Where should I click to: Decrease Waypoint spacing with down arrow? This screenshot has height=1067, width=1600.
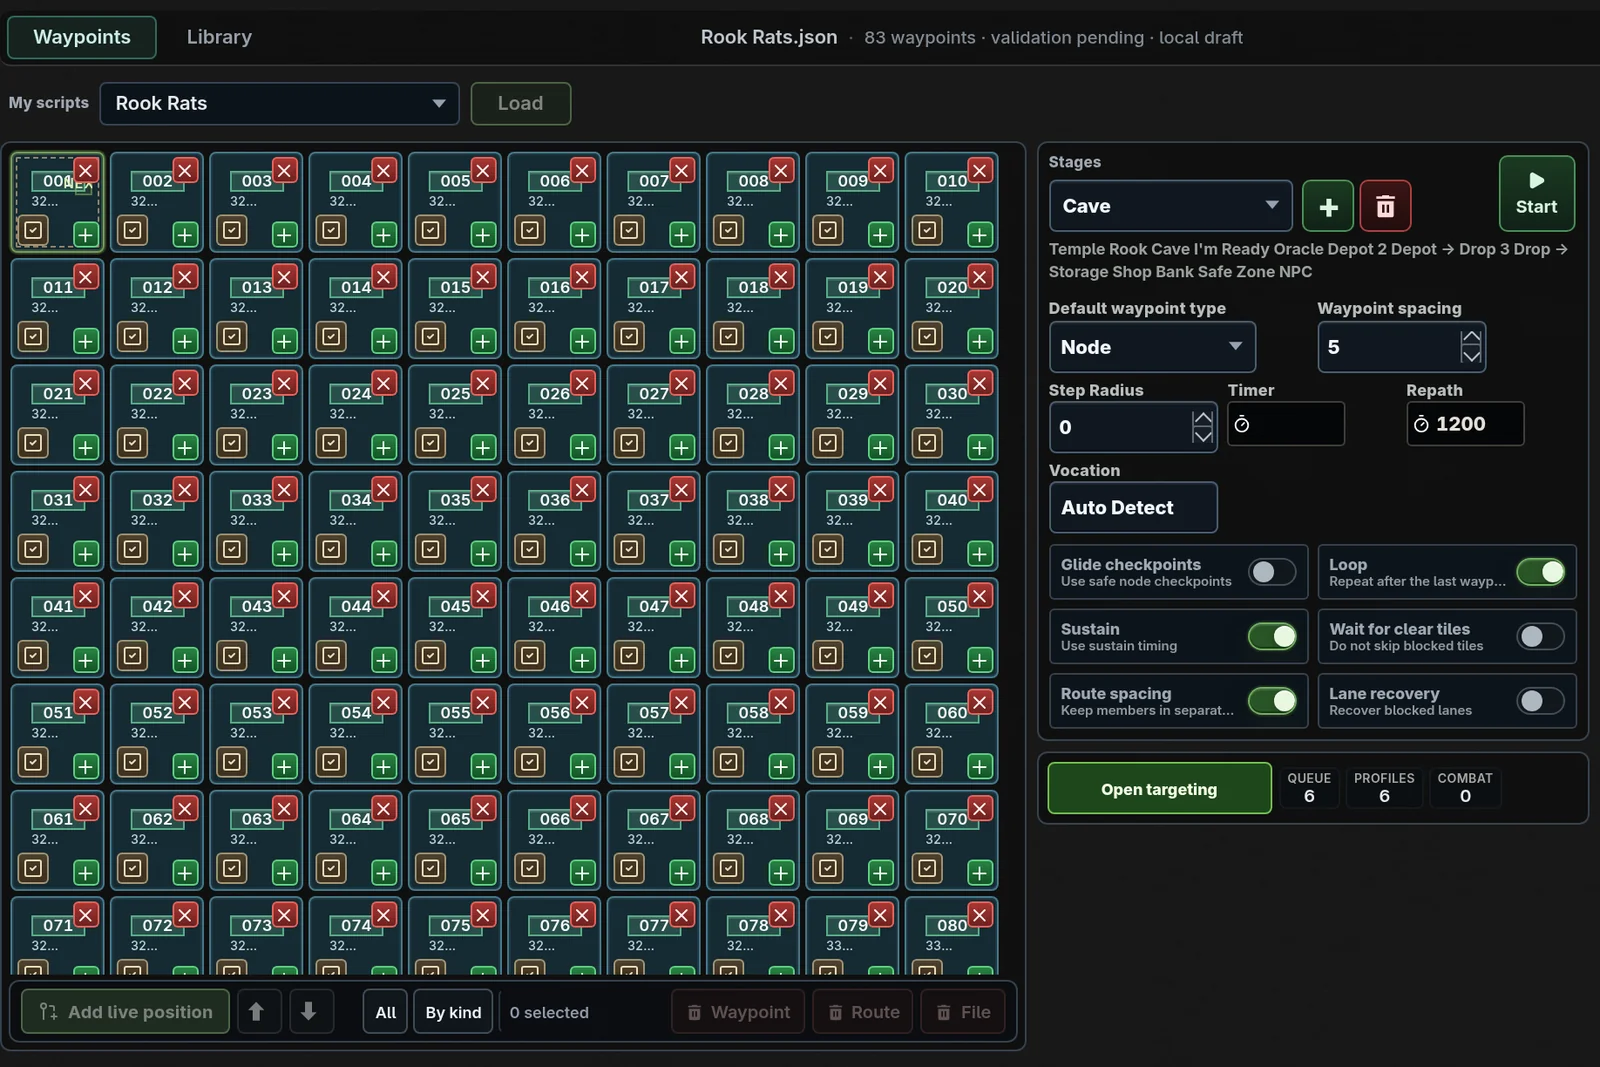pos(1471,356)
